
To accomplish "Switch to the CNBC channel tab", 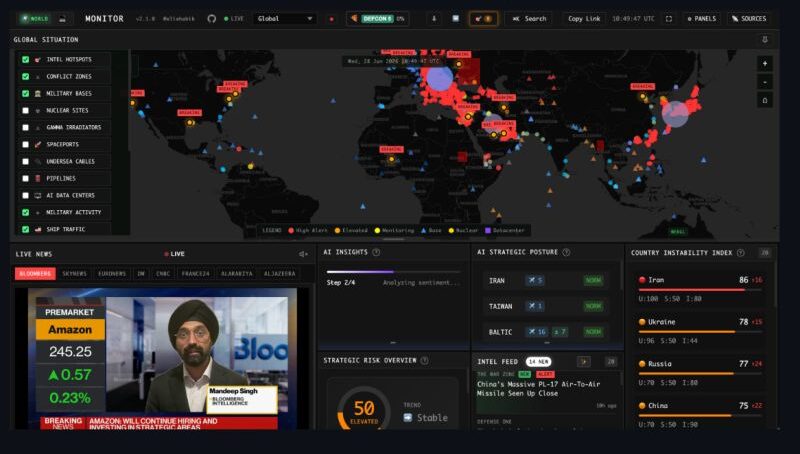I will coord(163,274).
